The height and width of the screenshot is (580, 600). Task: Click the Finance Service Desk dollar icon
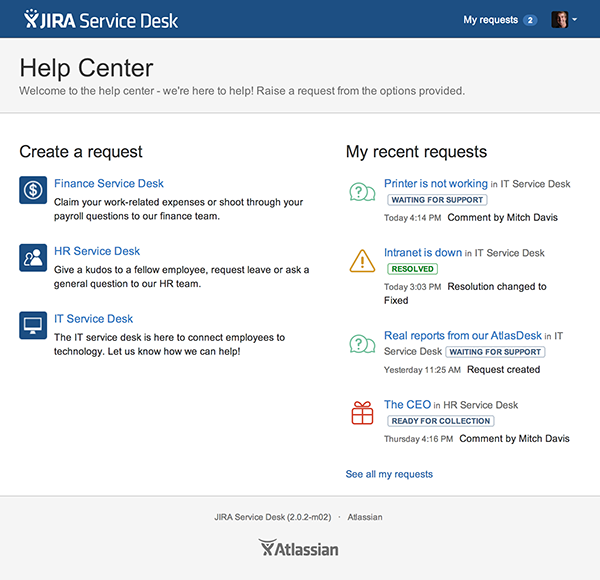[x=33, y=189]
